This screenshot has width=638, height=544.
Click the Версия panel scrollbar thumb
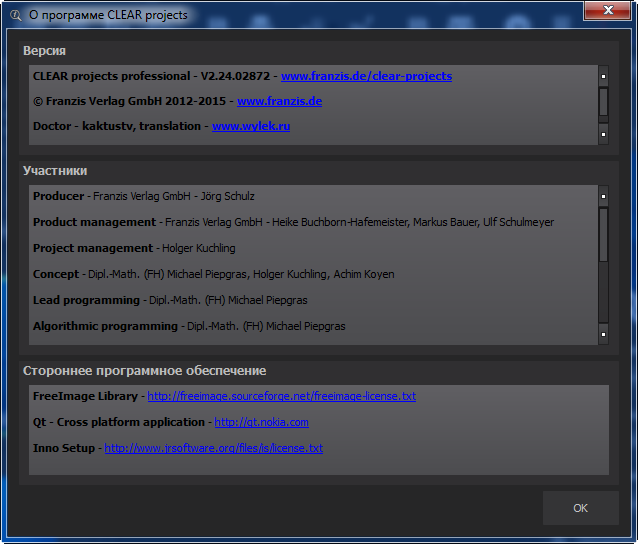coord(603,103)
